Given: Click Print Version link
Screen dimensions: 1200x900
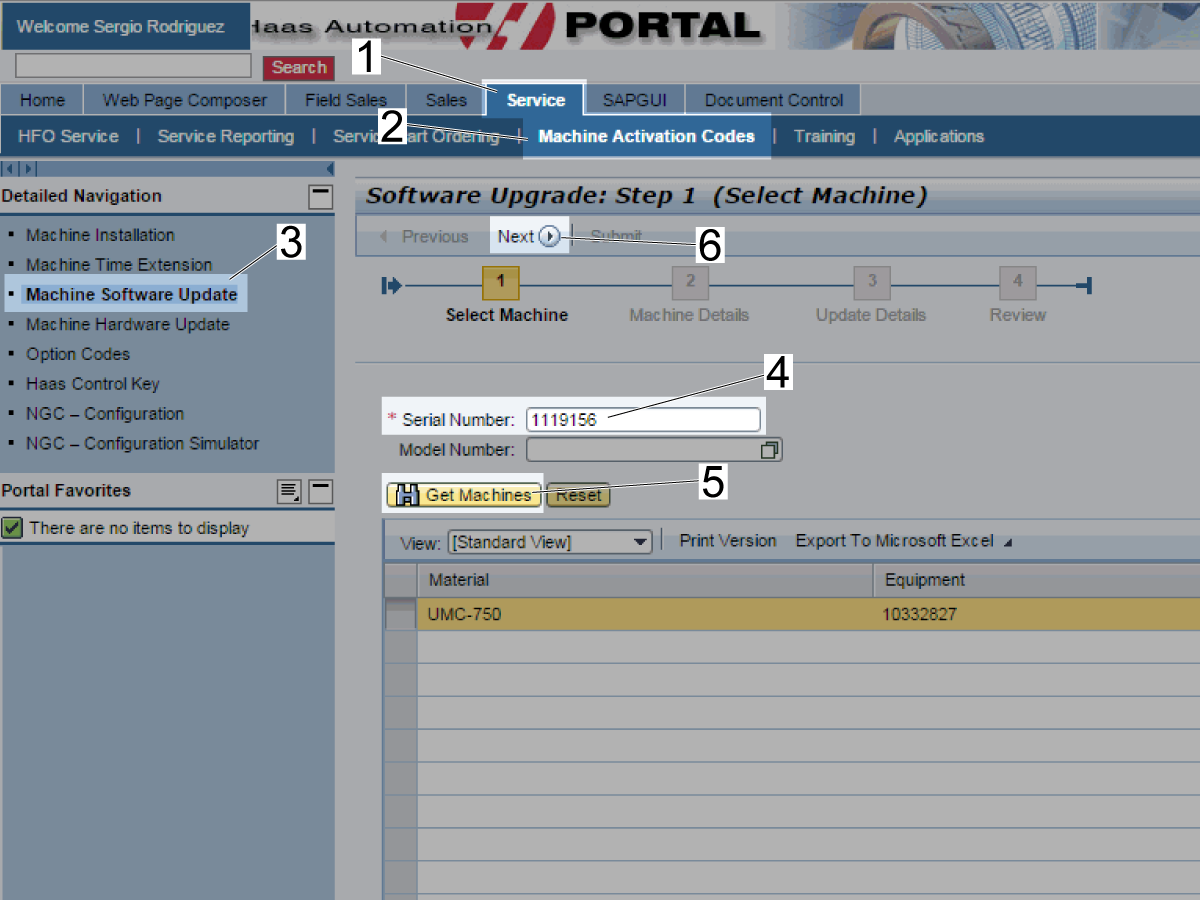Looking at the screenshot, I should tap(728, 541).
